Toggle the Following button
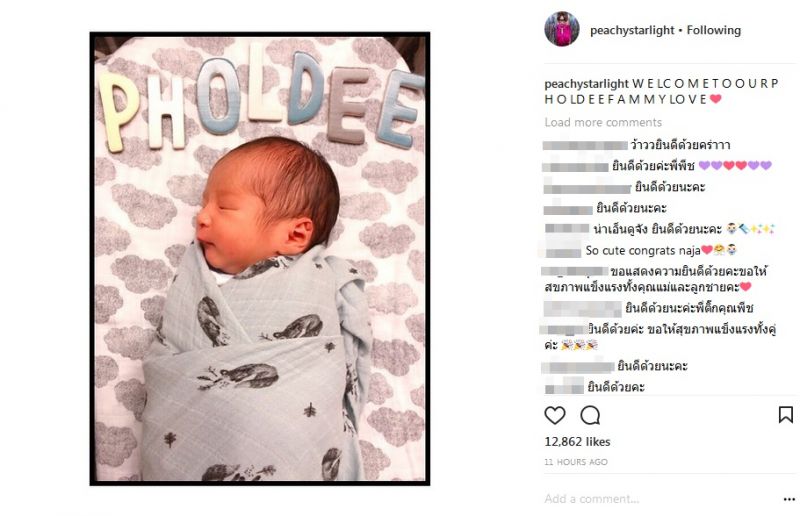This screenshot has height=516, width=800. click(x=713, y=30)
